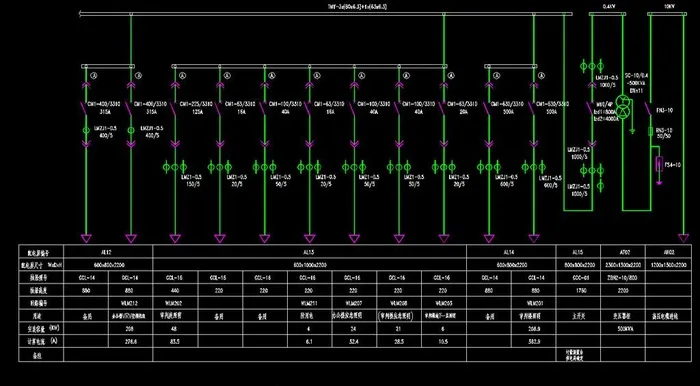Select the 10KV busbar at top right
Screen dimensions: 700x386
pyautogui.click(x=666, y=14)
